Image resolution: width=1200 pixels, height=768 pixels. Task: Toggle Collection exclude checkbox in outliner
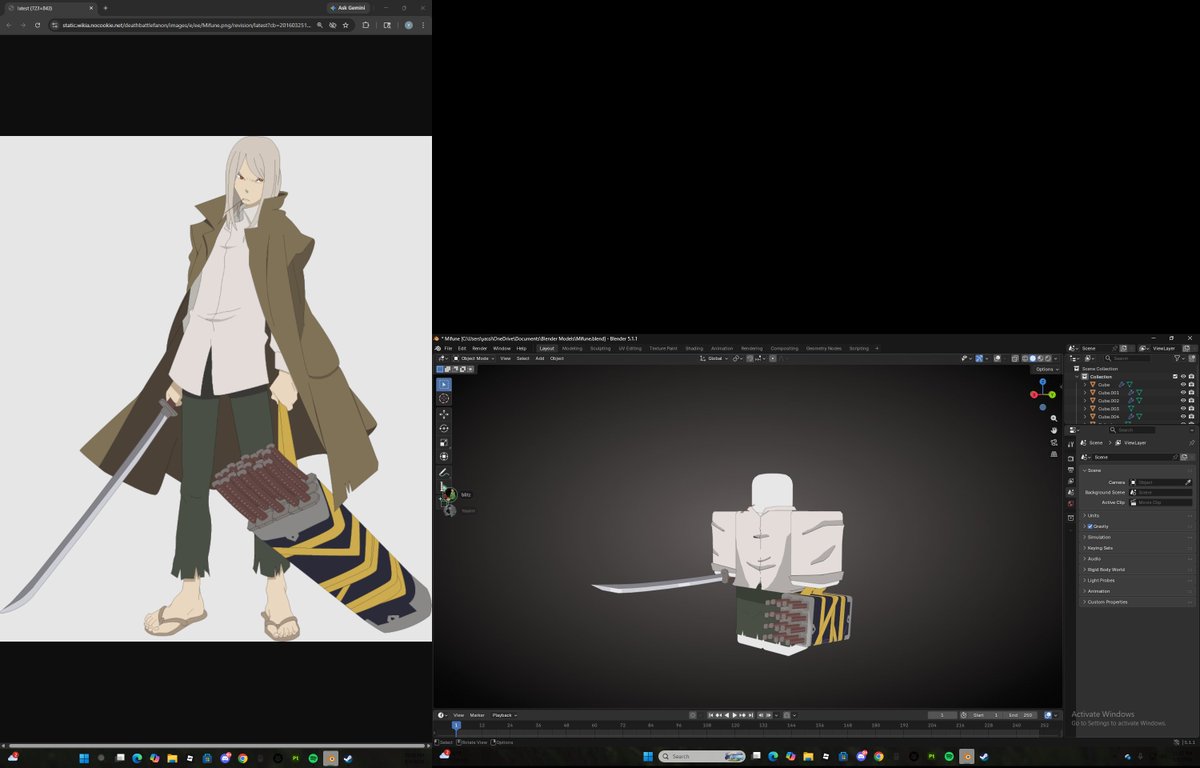click(1175, 377)
